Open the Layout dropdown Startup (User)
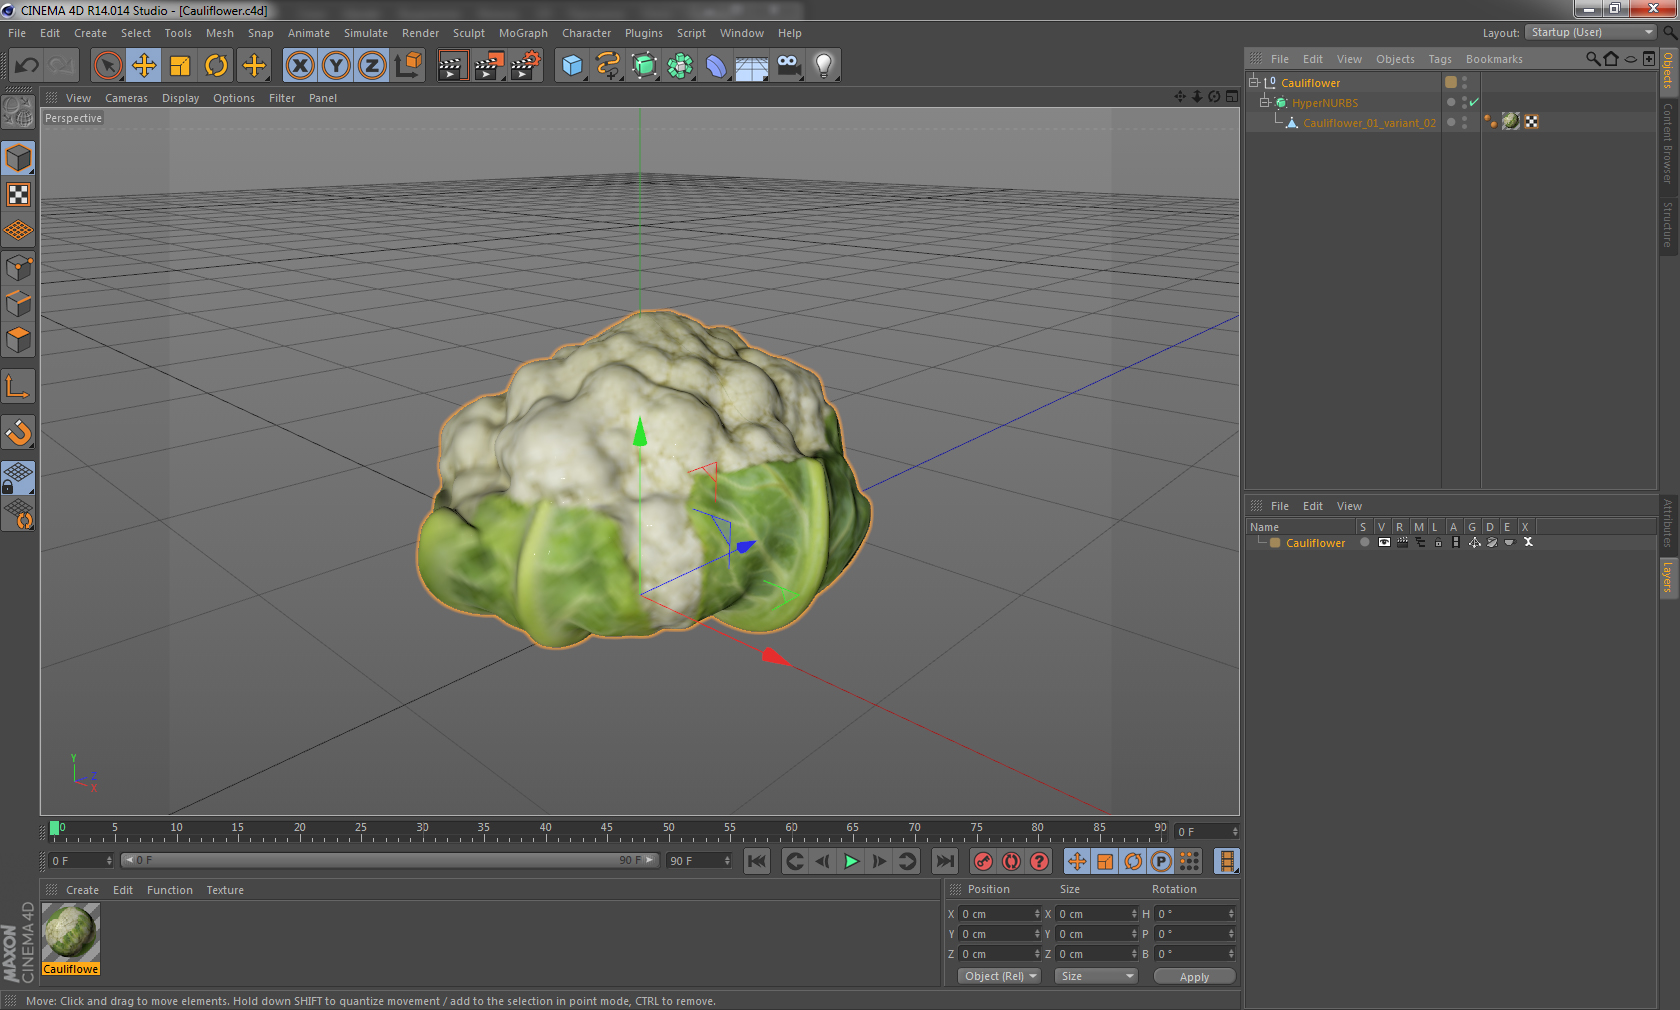Image resolution: width=1680 pixels, height=1010 pixels. click(x=1592, y=33)
